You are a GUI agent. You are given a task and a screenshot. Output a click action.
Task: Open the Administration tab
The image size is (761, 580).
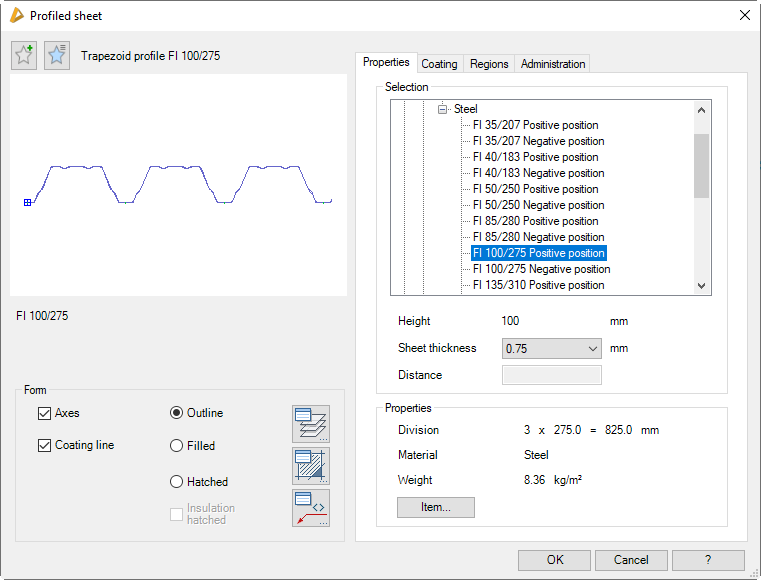click(x=553, y=64)
